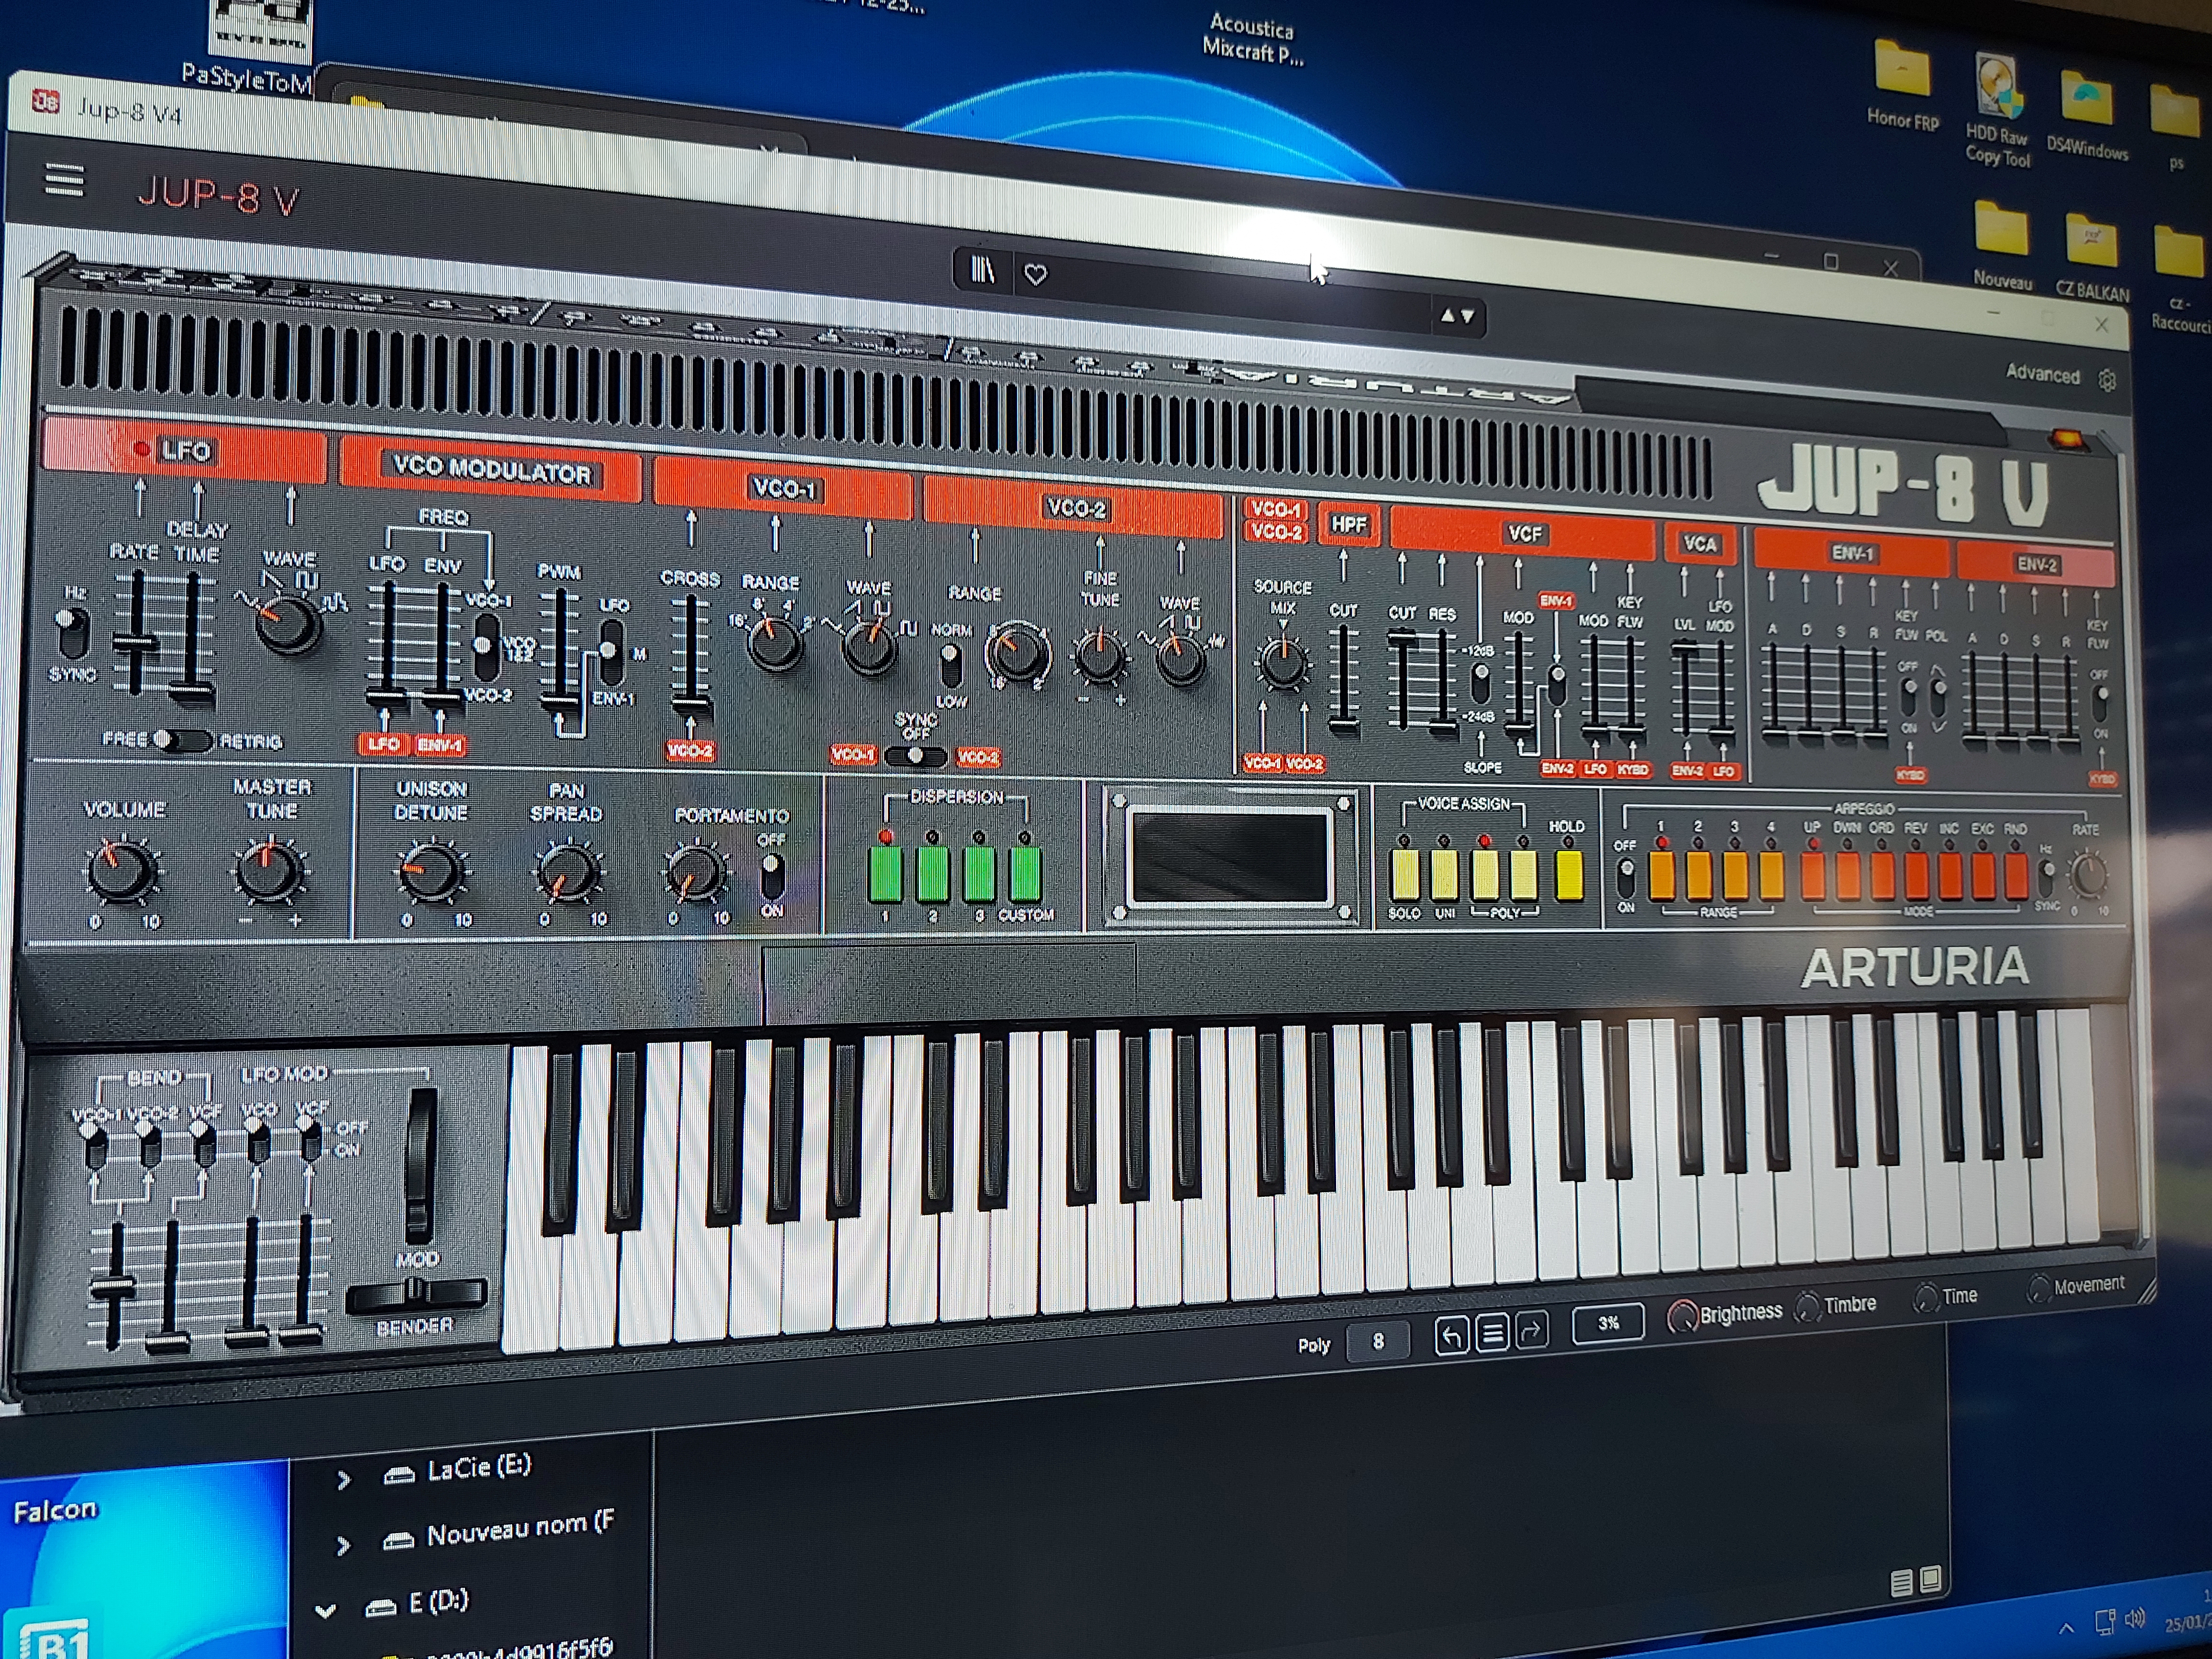
Task: Select Arpeggio range 1 button
Action: point(1662,875)
